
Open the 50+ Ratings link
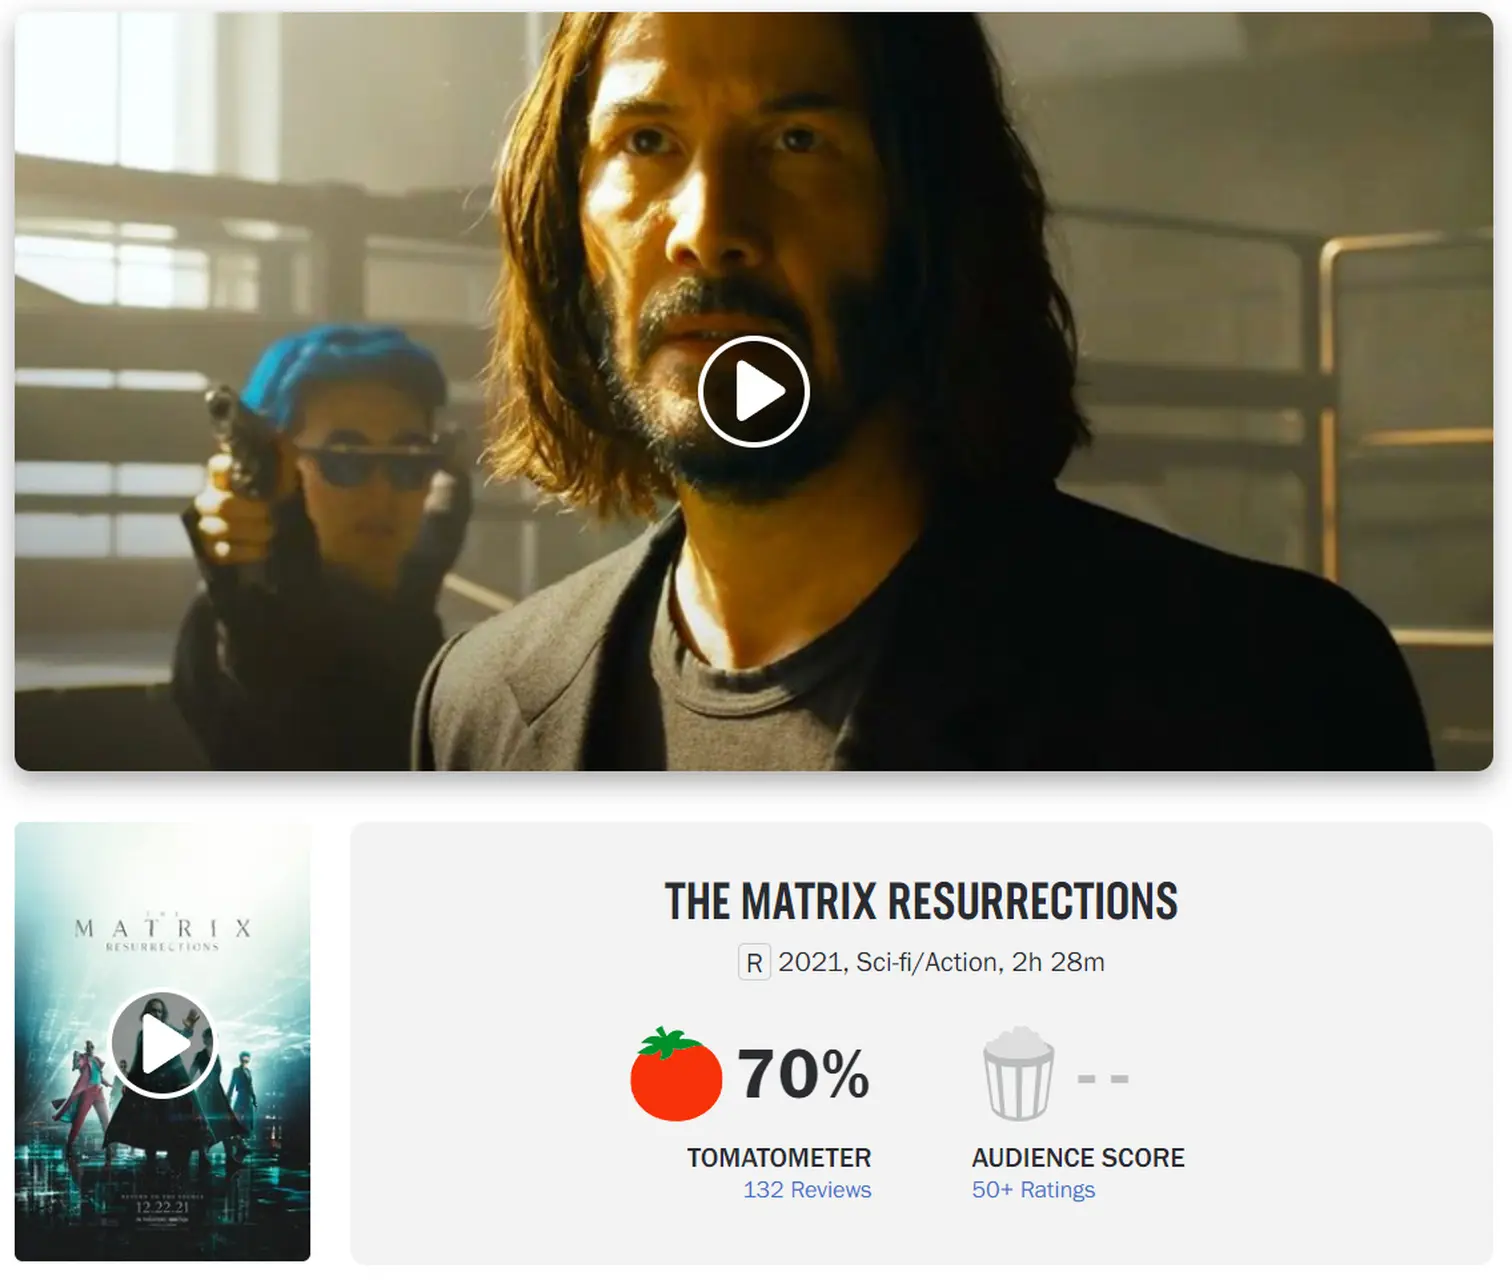(1033, 1190)
